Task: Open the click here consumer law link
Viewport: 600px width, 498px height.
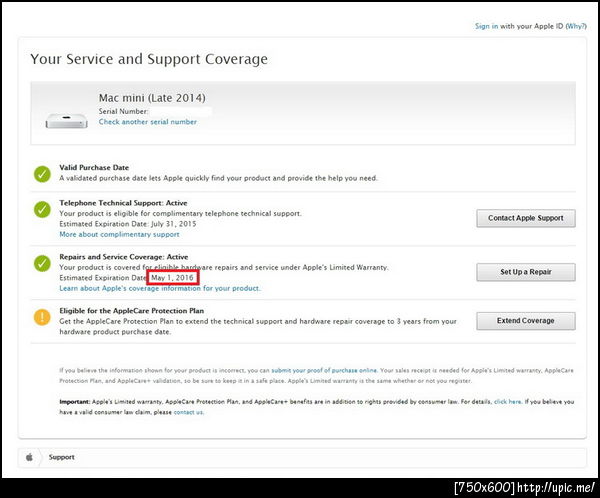Action: [507, 402]
